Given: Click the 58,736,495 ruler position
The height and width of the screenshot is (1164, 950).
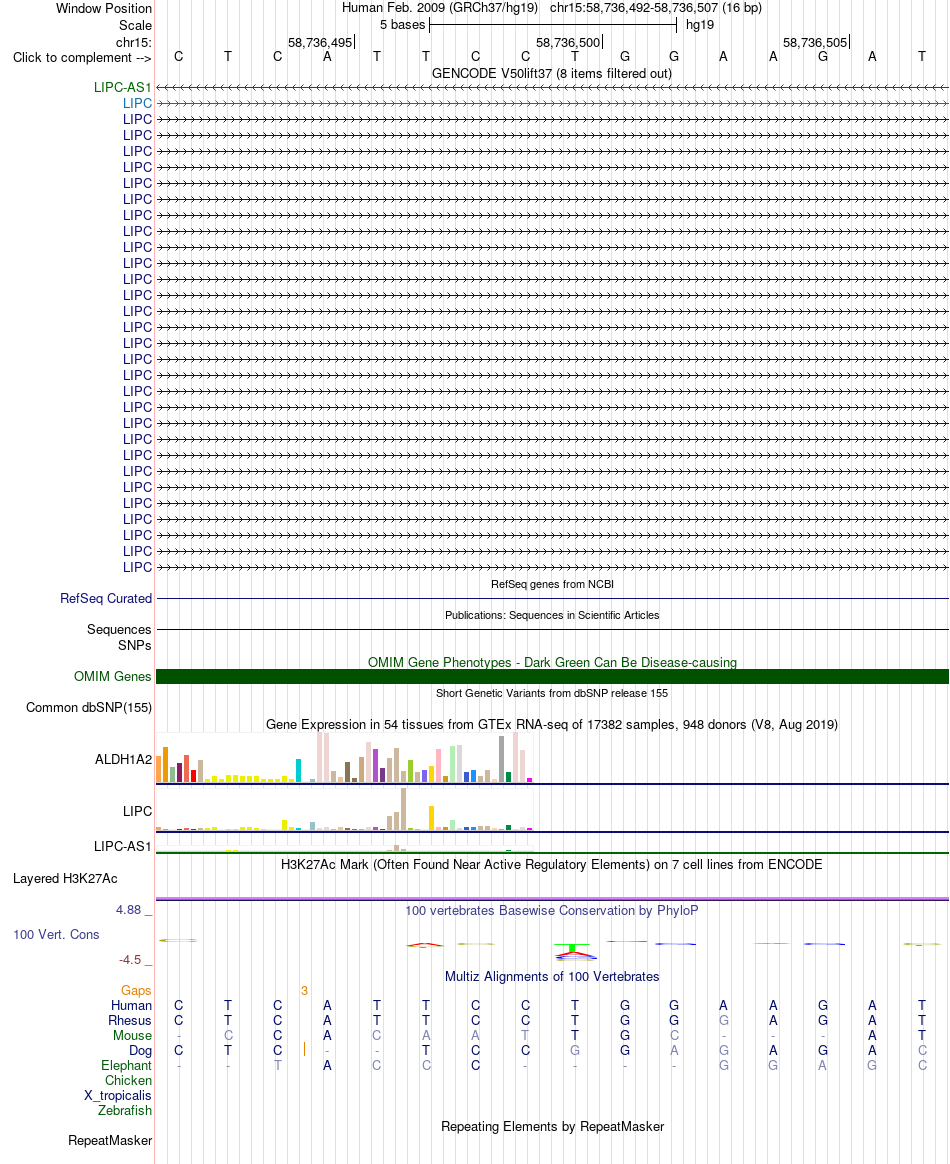Looking at the screenshot, I should coord(320,42).
